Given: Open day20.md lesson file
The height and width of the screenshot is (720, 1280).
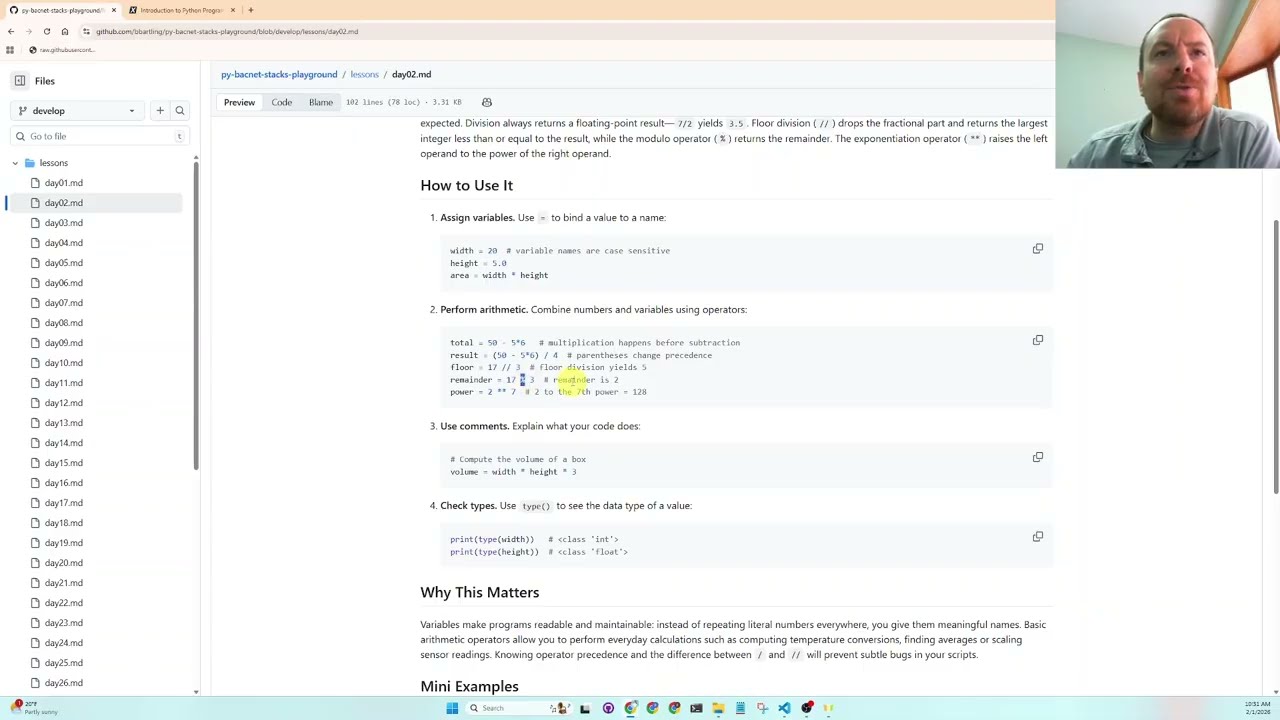Looking at the screenshot, I should click(x=63, y=563).
